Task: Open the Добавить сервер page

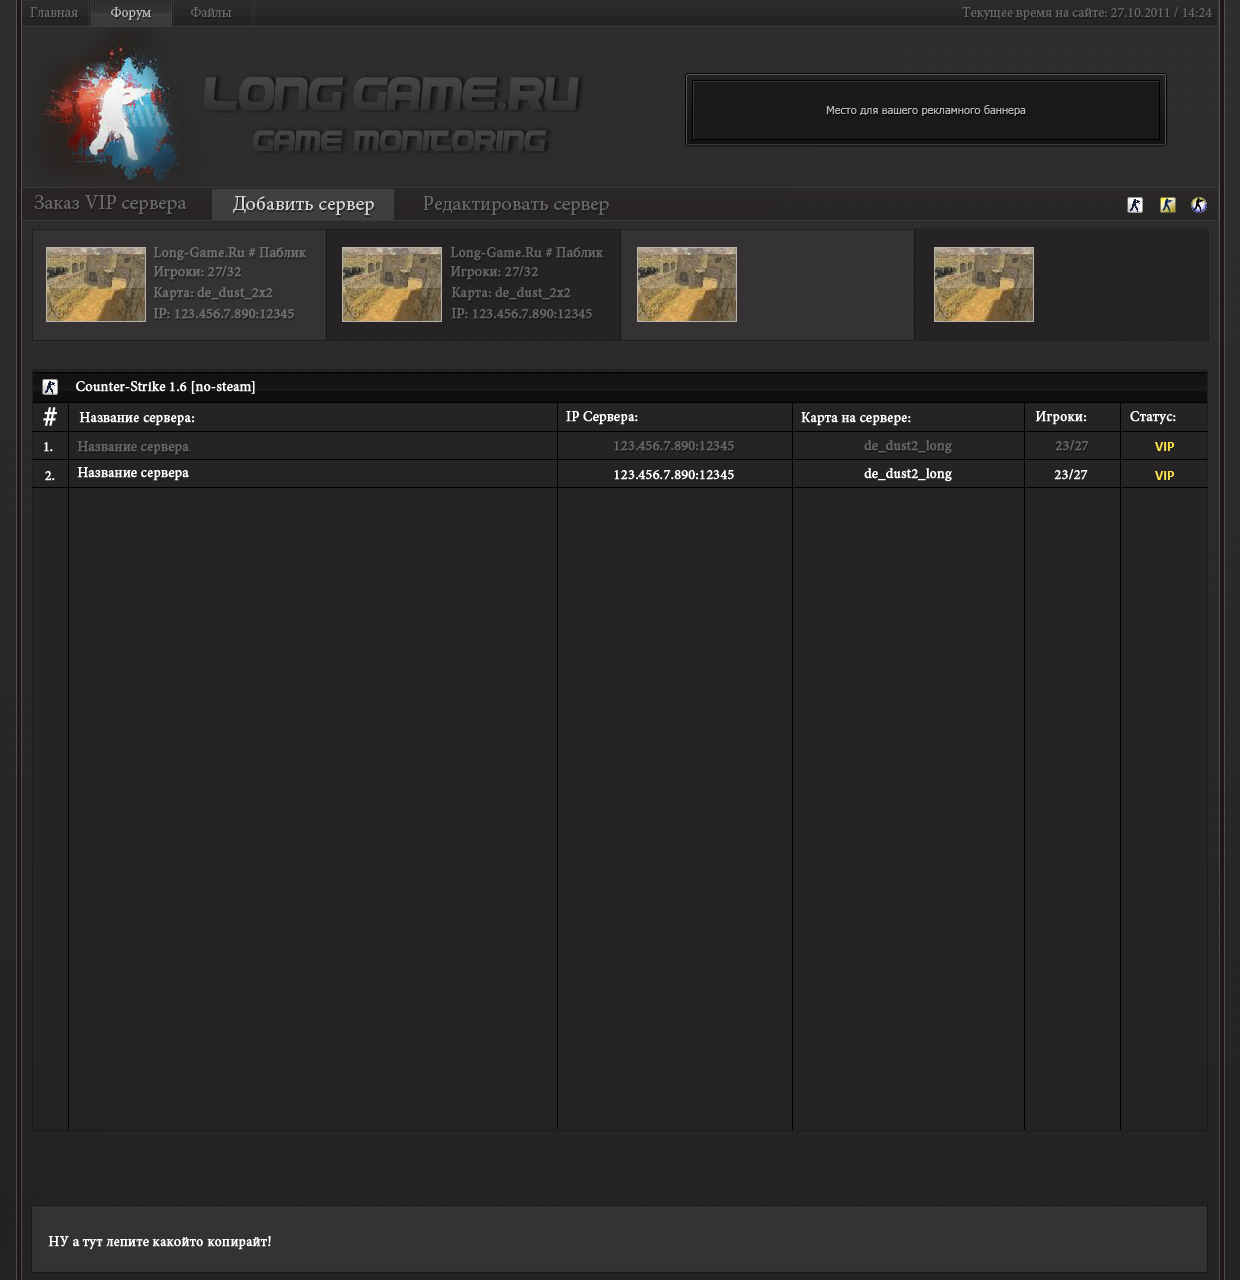Action: pyautogui.click(x=303, y=204)
